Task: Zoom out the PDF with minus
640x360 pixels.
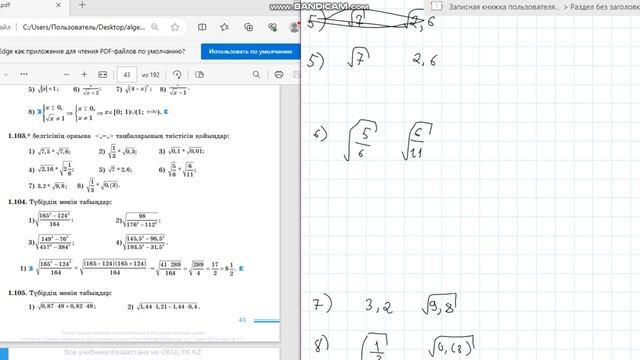Action: coord(67,75)
